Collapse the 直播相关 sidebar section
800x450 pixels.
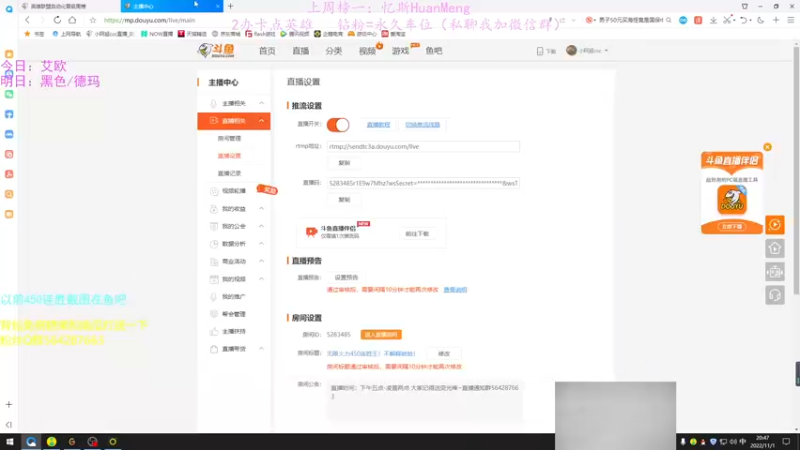[x=261, y=121]
